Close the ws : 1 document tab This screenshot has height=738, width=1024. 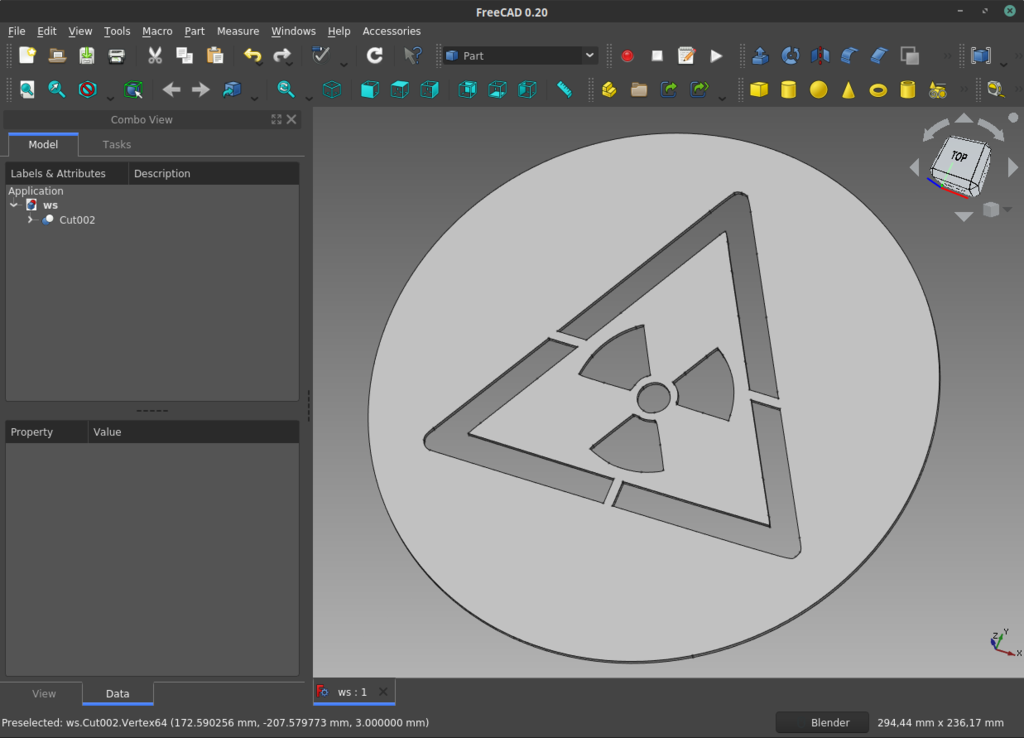pyautogui.click(x=383, y=692)
